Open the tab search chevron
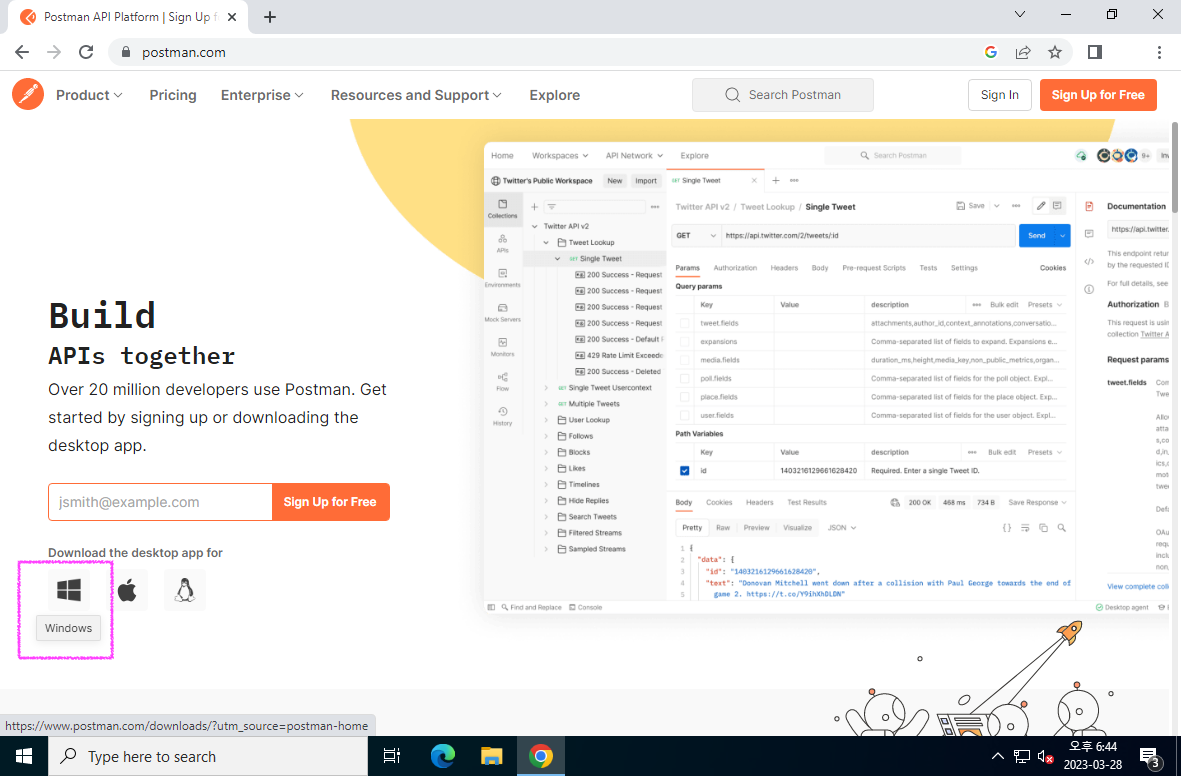This screenshot has height=776, width=1181. (x=1020, y=14)
